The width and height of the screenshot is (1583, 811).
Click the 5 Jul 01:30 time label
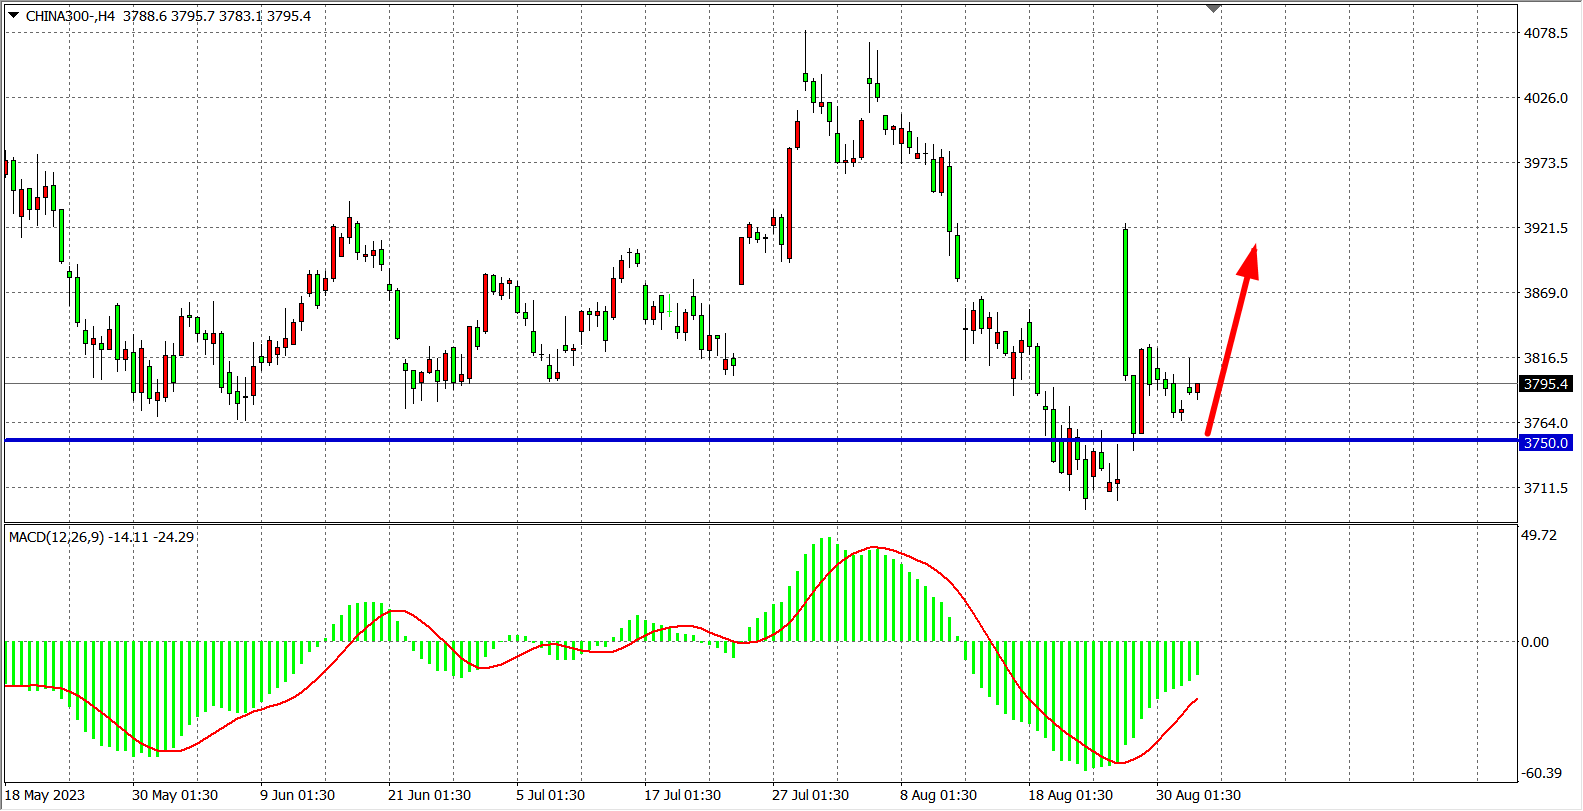pyautogui.click(x=550, y=795)
